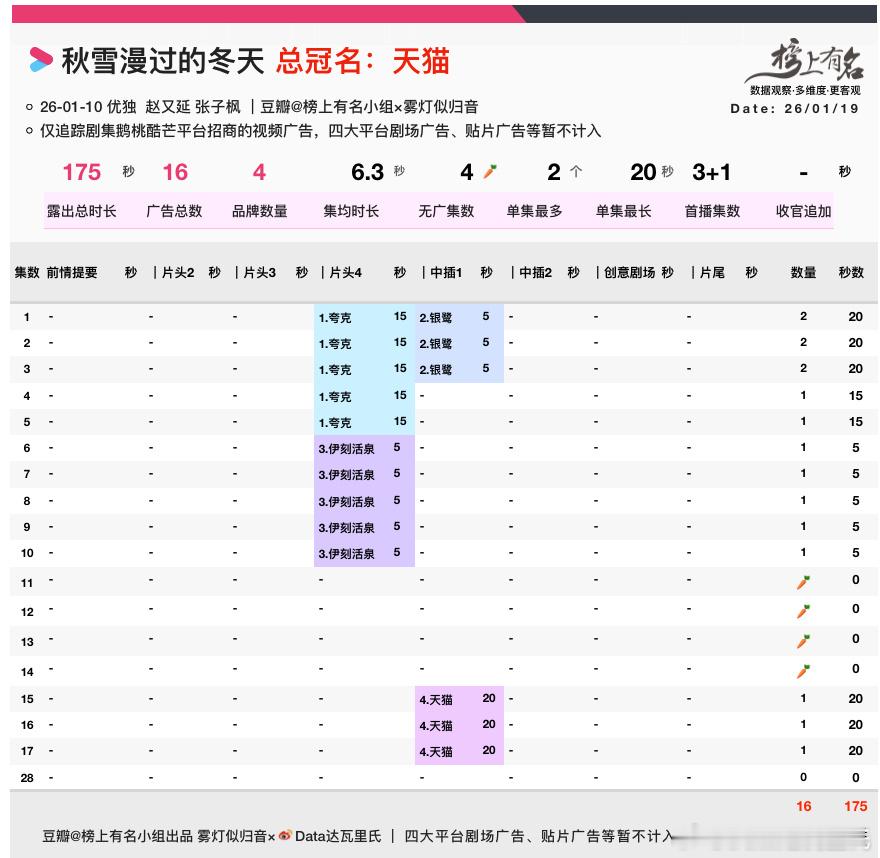Click the Date: 26/01/19 label
Screen dimensions: 880x858
pos(794,108)
